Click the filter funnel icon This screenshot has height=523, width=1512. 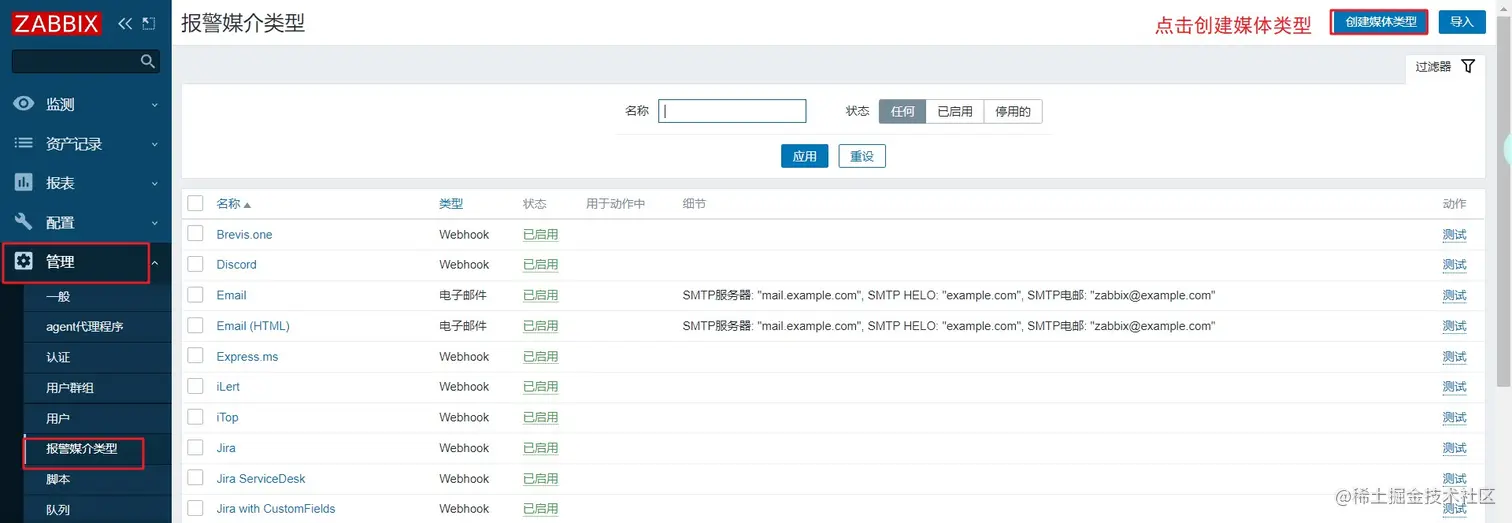pos(1468,66)
